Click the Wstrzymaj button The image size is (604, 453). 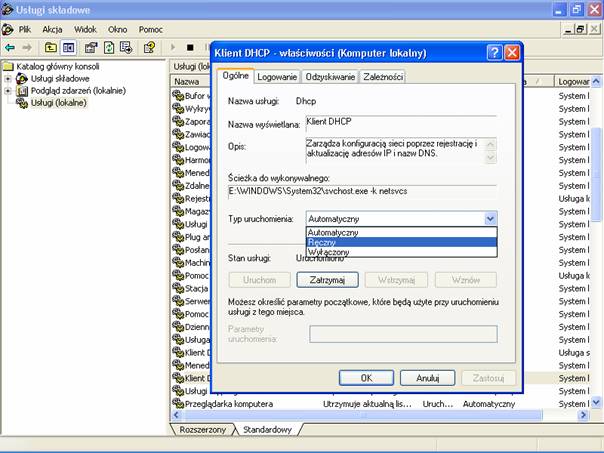(396, 280)
